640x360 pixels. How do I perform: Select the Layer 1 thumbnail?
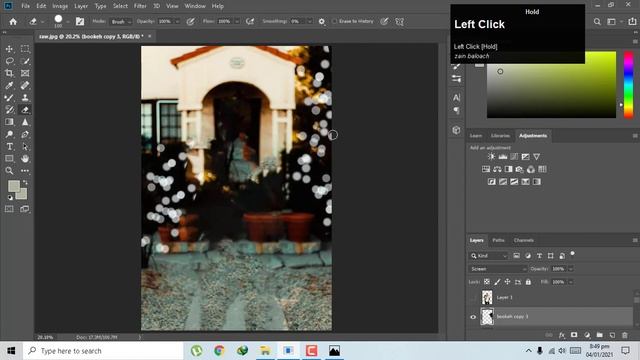[x=487, y=298]
